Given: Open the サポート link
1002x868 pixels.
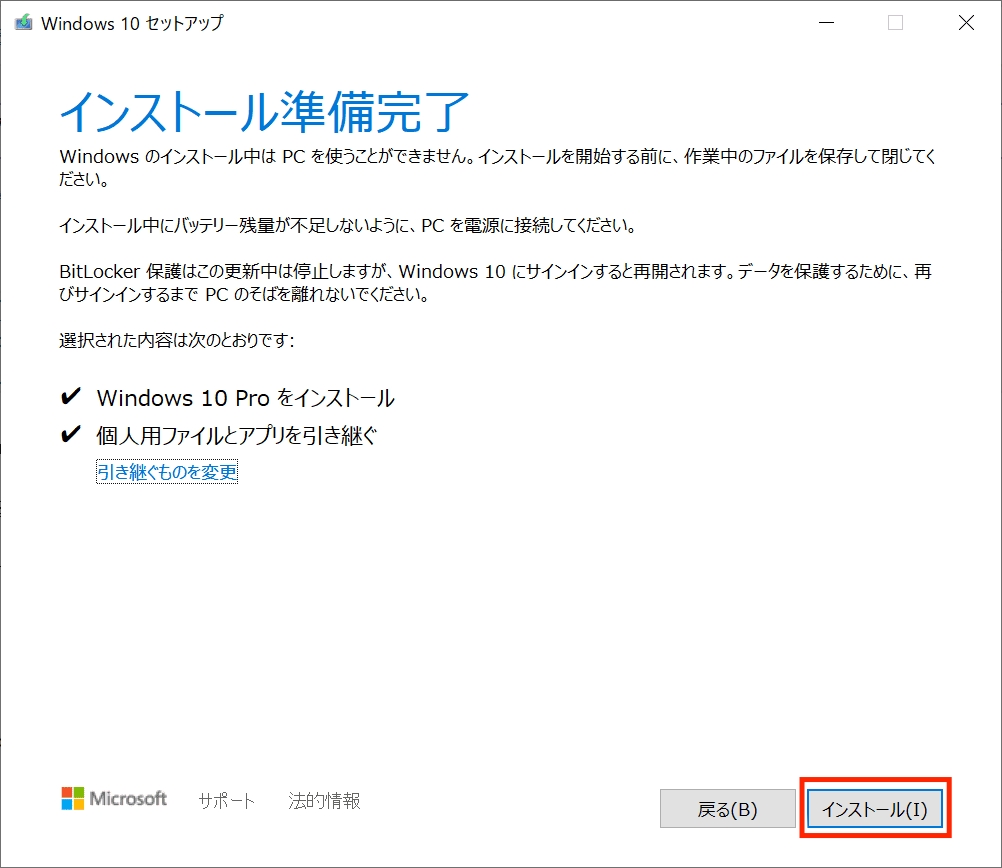Looking at the screenshot, I should click(226, 800).
